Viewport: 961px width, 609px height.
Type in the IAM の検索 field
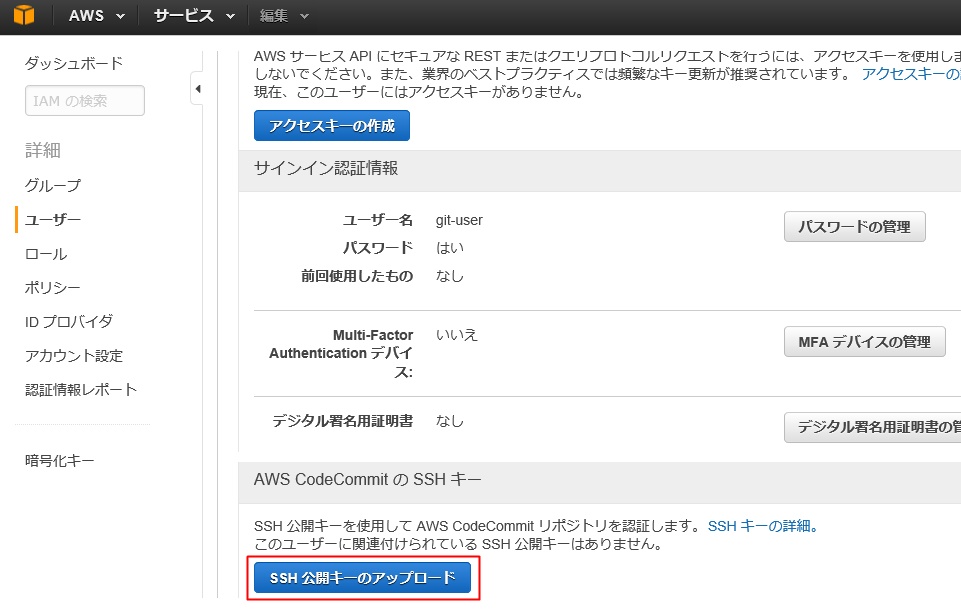[x=85, y=101]
